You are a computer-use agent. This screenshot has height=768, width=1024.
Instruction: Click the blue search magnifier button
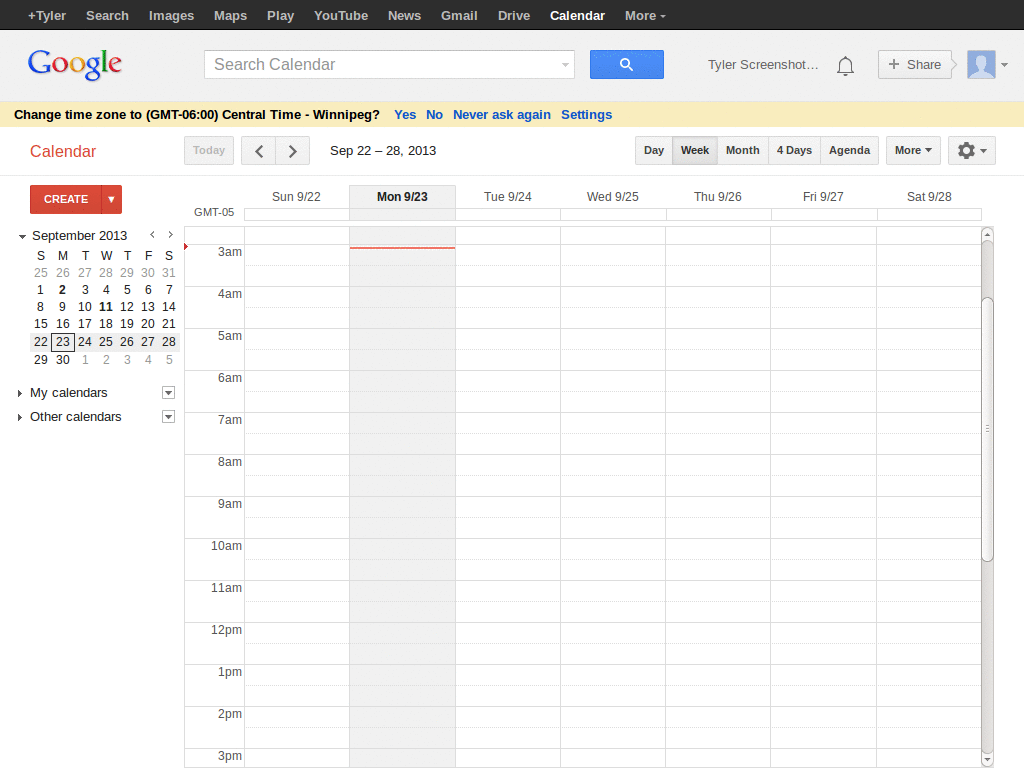(x=626, y=65)
